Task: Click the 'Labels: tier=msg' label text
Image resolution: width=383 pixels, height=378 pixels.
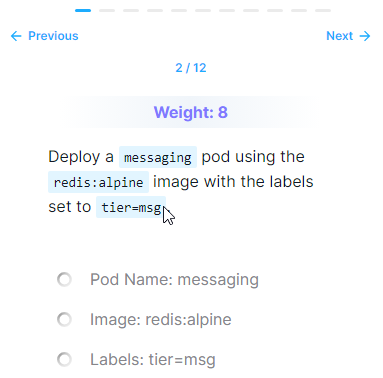Action: [x=153, y=360]
